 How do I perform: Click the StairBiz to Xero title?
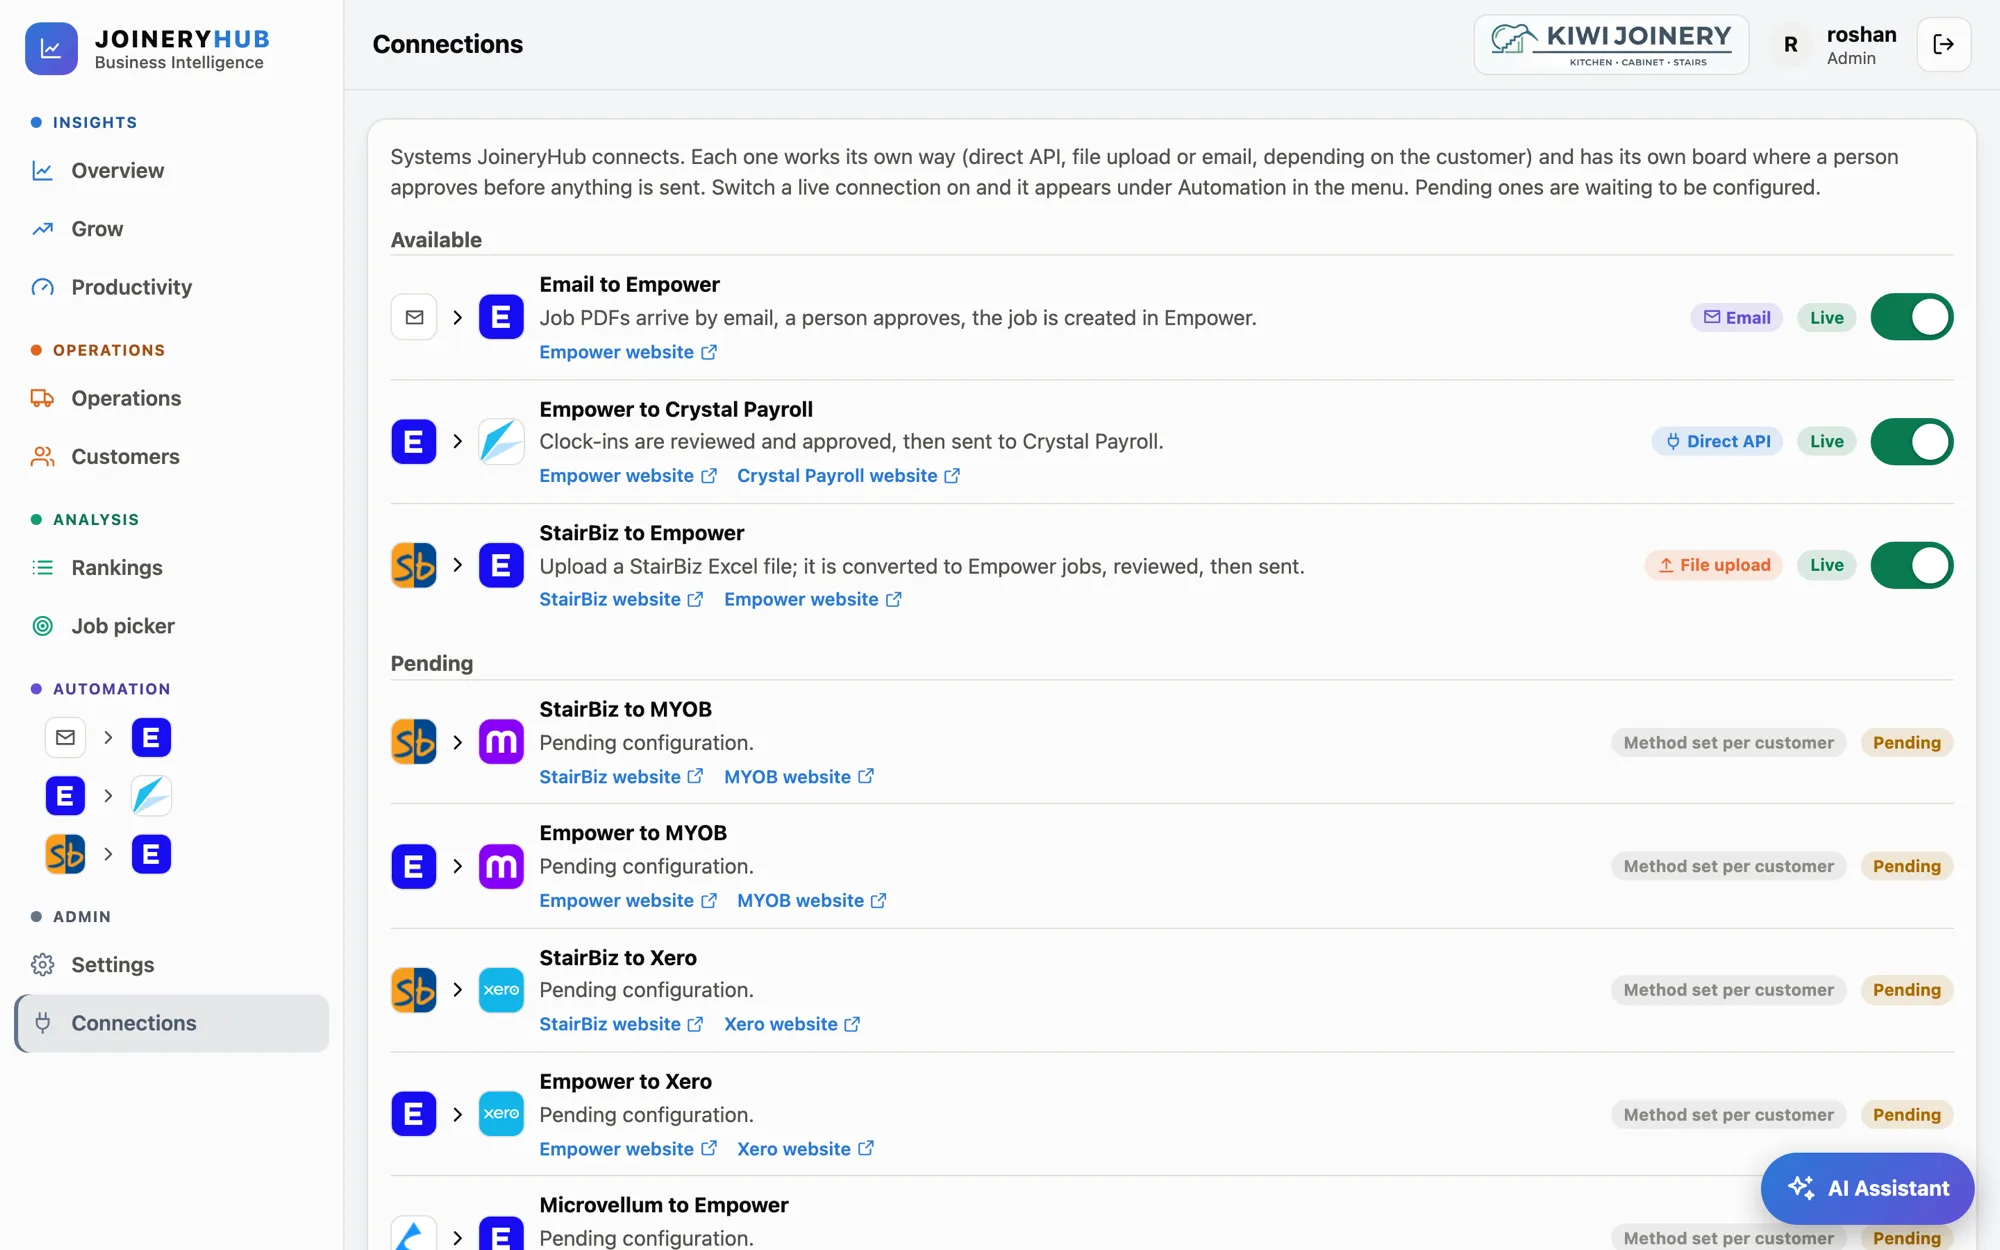tap(618, 957)
